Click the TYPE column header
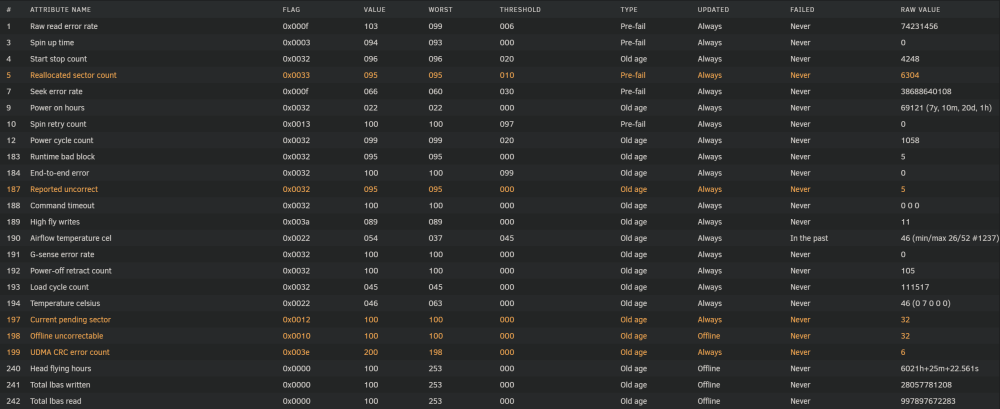The image size is (1000, 409). coord(629,10)
